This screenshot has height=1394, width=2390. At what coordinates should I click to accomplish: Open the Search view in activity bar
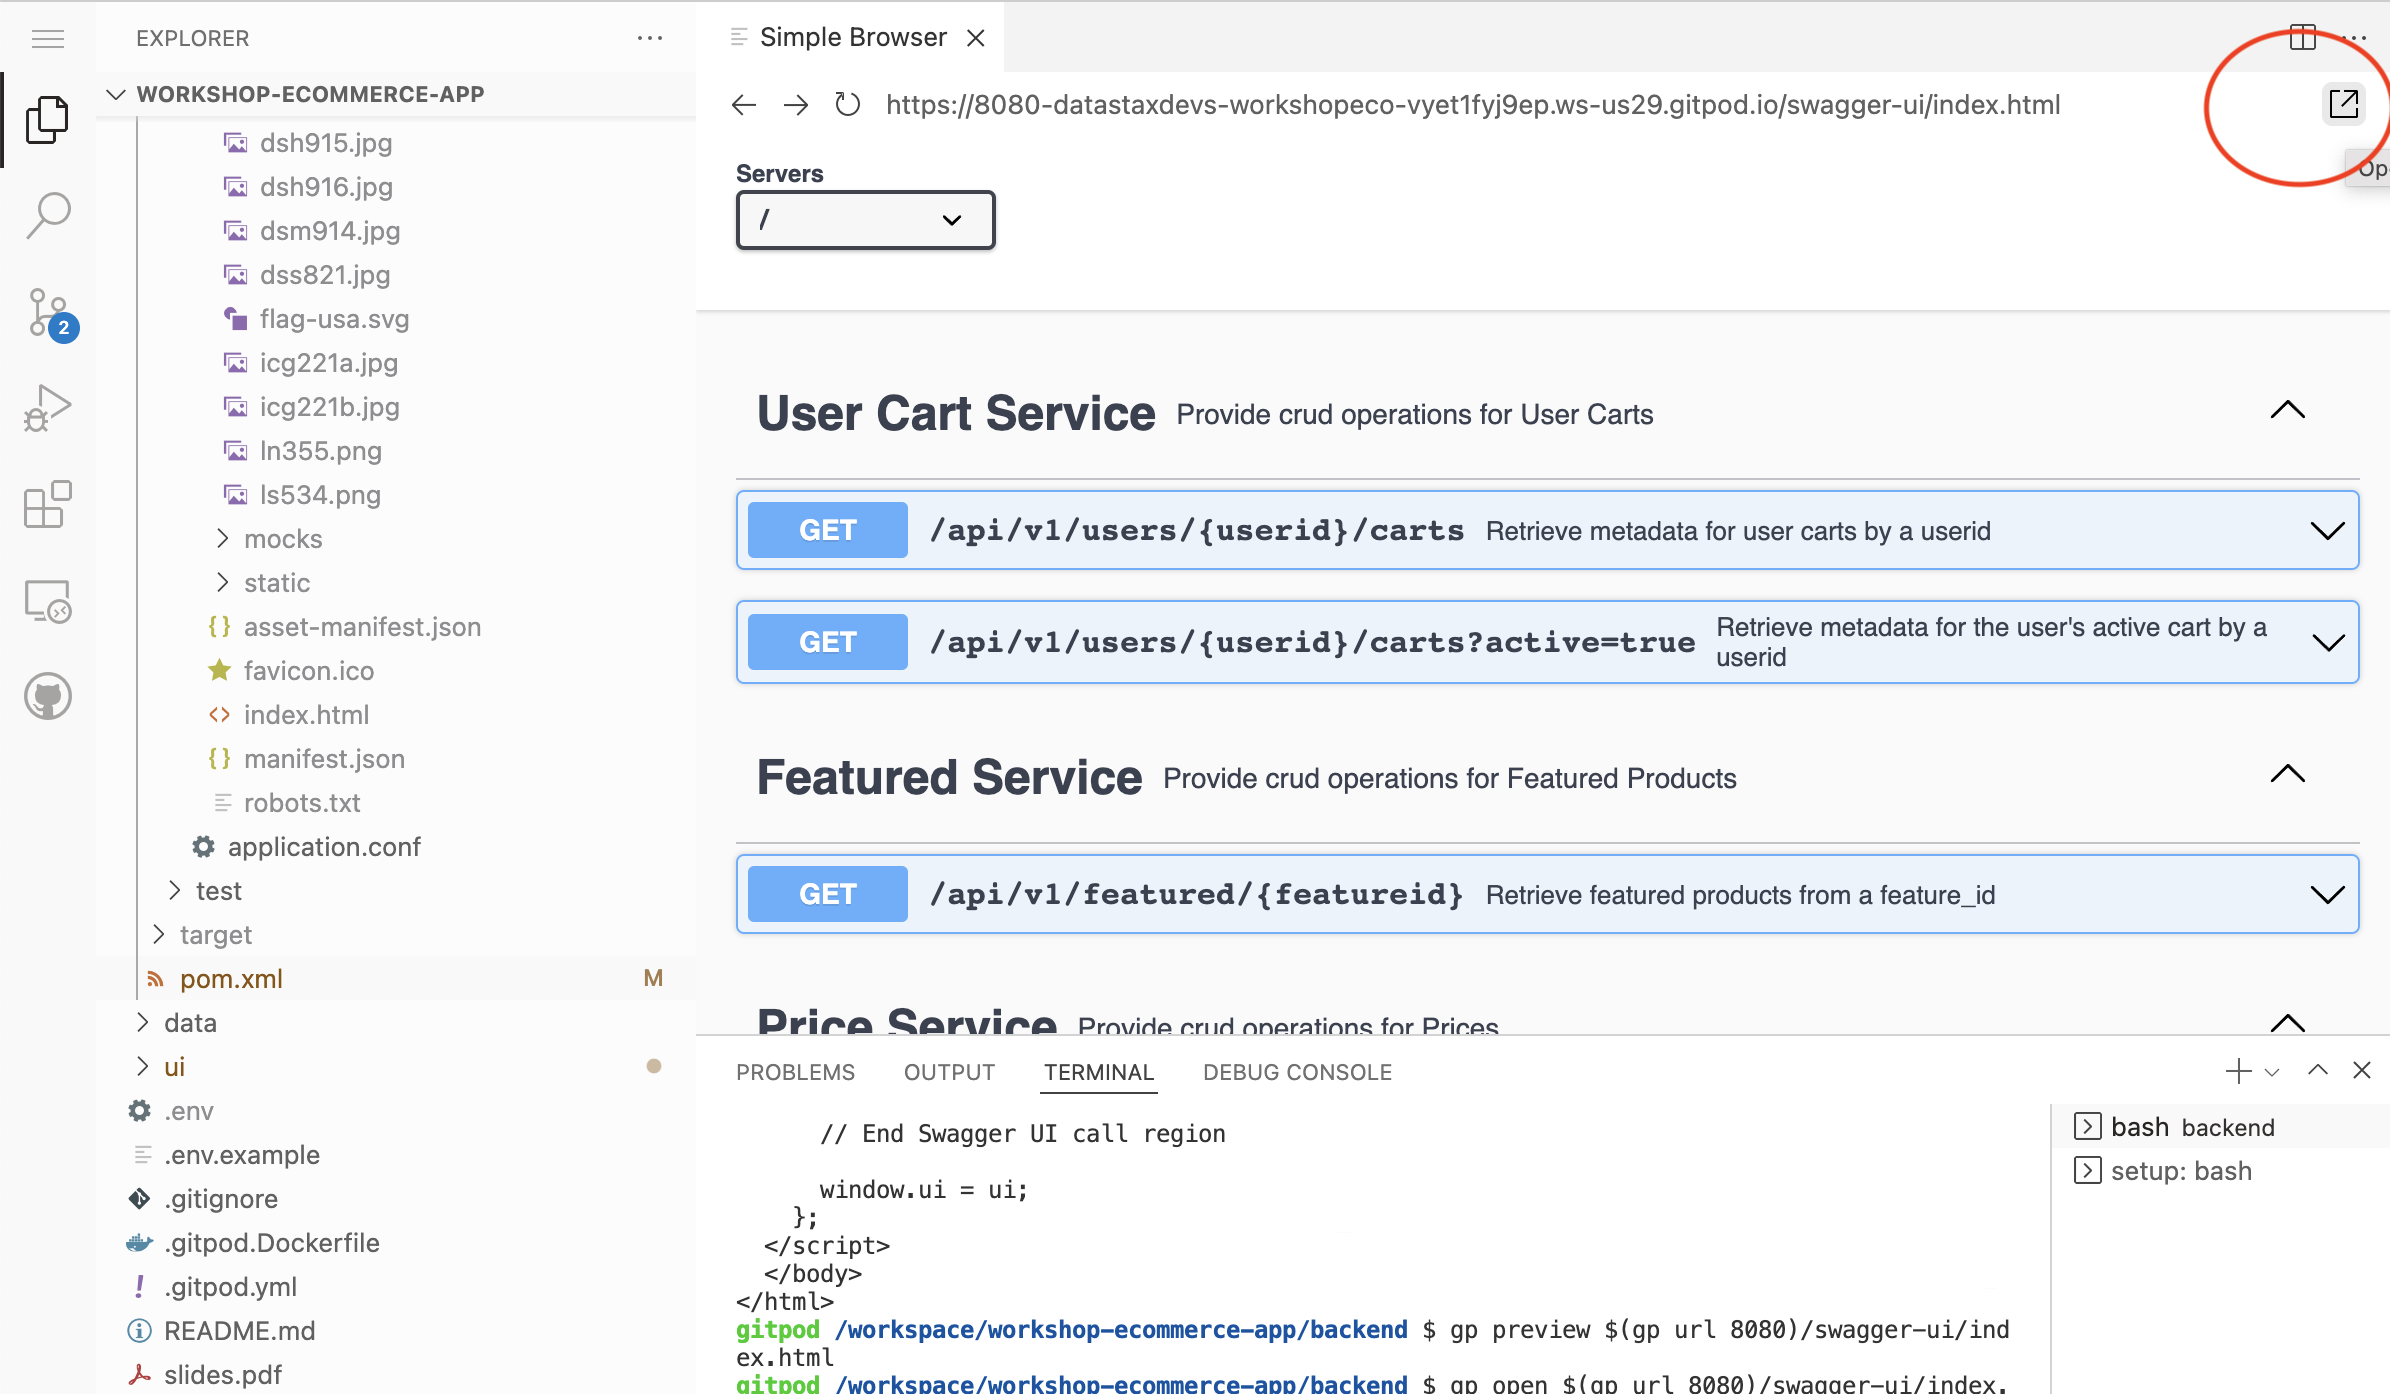click(48, 214)
